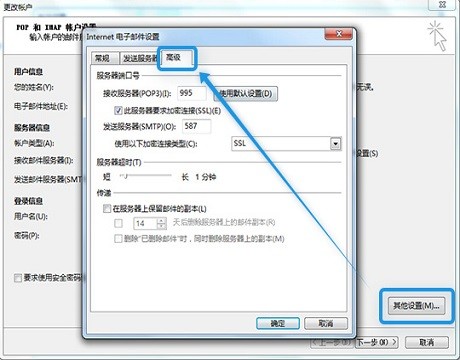
Task: Enable 在服务器上保留邮件的副本 checkbox
Action: (x=107, y=209)
